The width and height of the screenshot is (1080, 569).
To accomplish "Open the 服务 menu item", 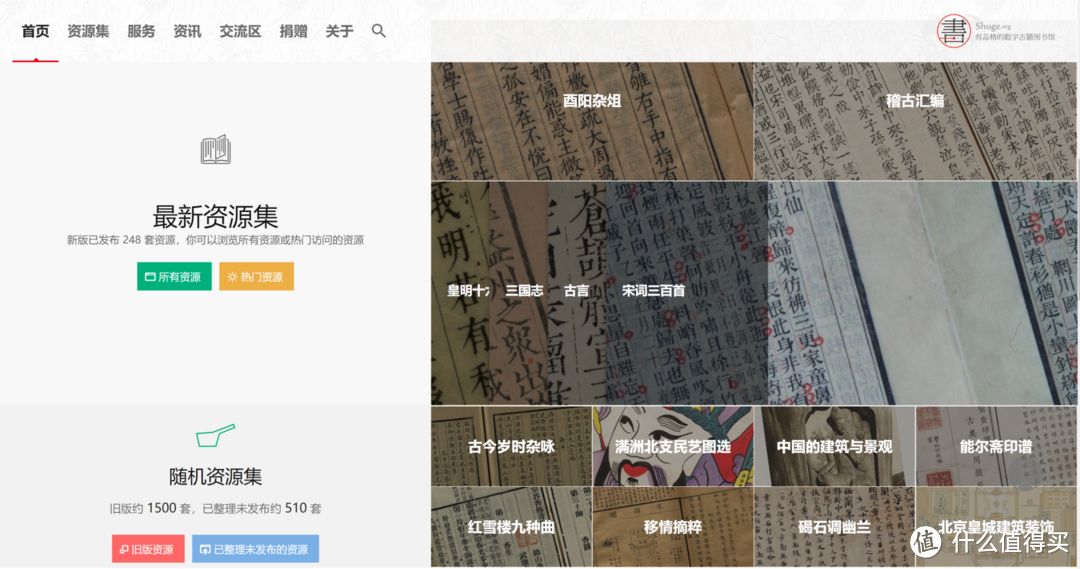I will pos(141,31).
